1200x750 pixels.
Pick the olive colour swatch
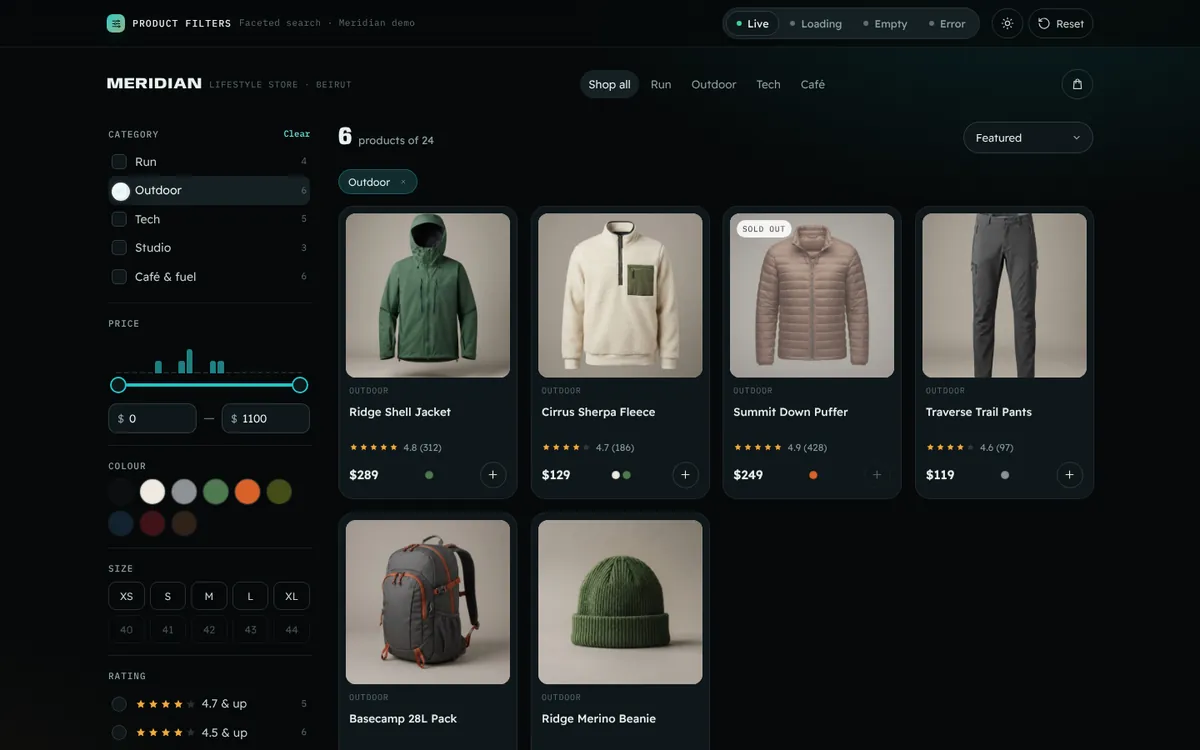click(279, 491)
